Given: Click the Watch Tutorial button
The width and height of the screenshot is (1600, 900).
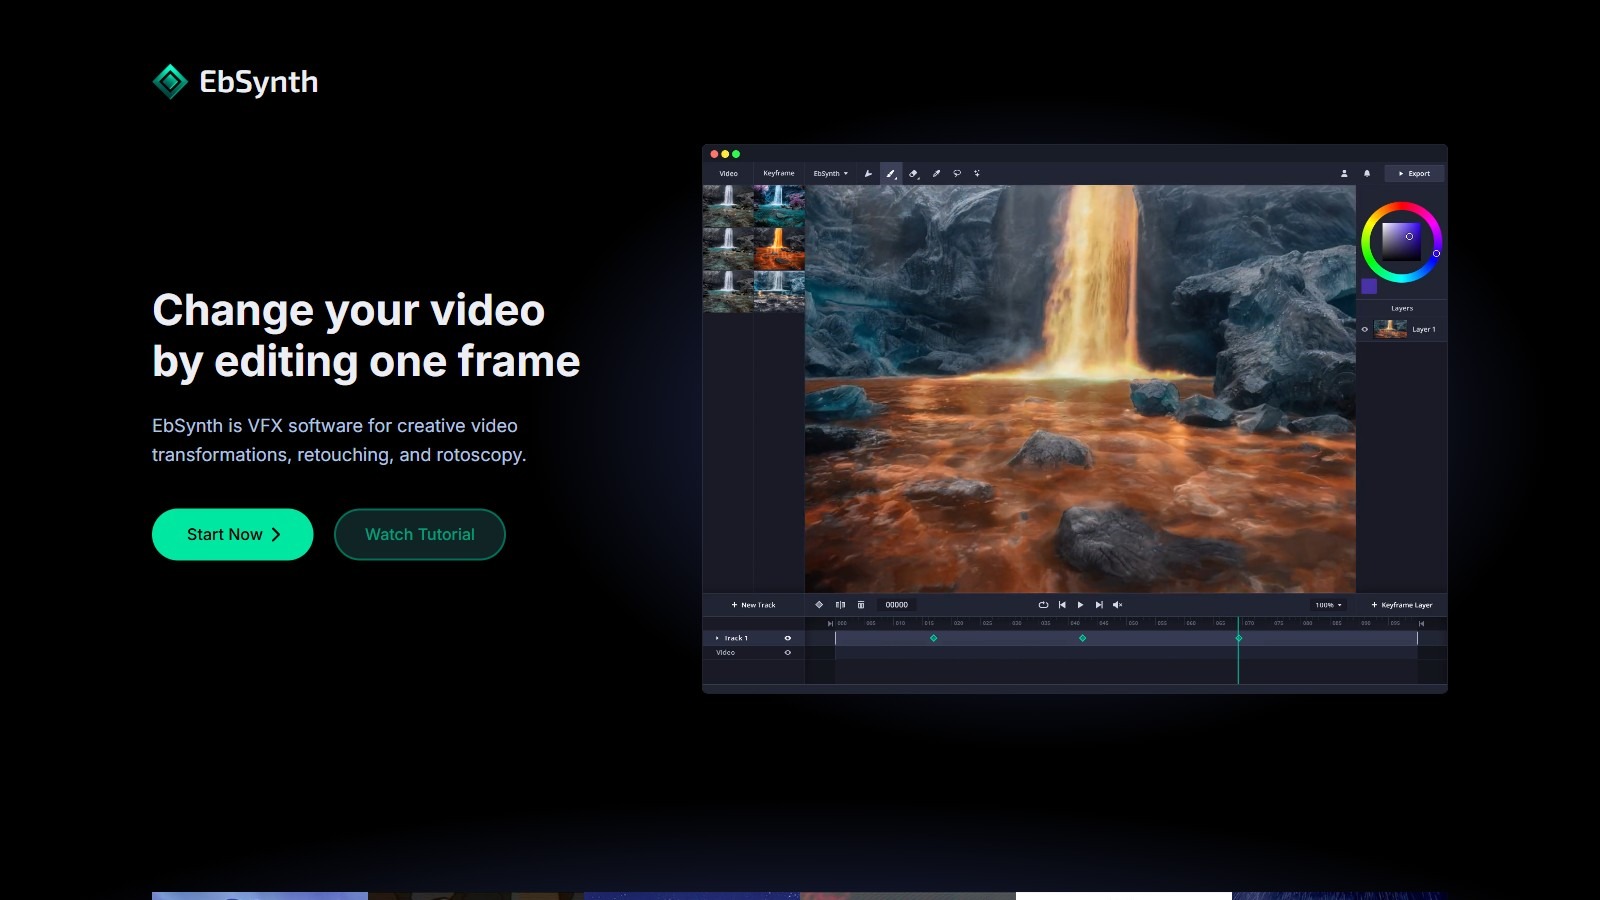Looking at the screenshot, I should [419, 535].
